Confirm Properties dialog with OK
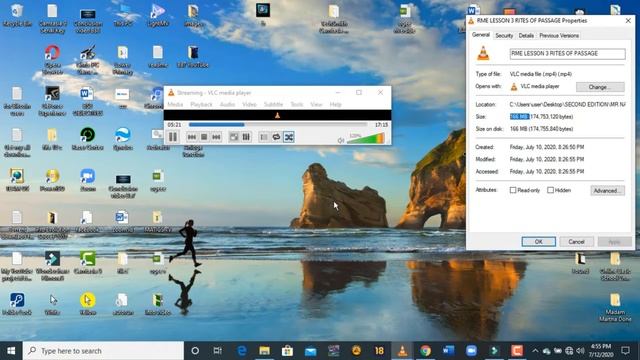Viewport: 640px width, 360px height. (538, 242)
